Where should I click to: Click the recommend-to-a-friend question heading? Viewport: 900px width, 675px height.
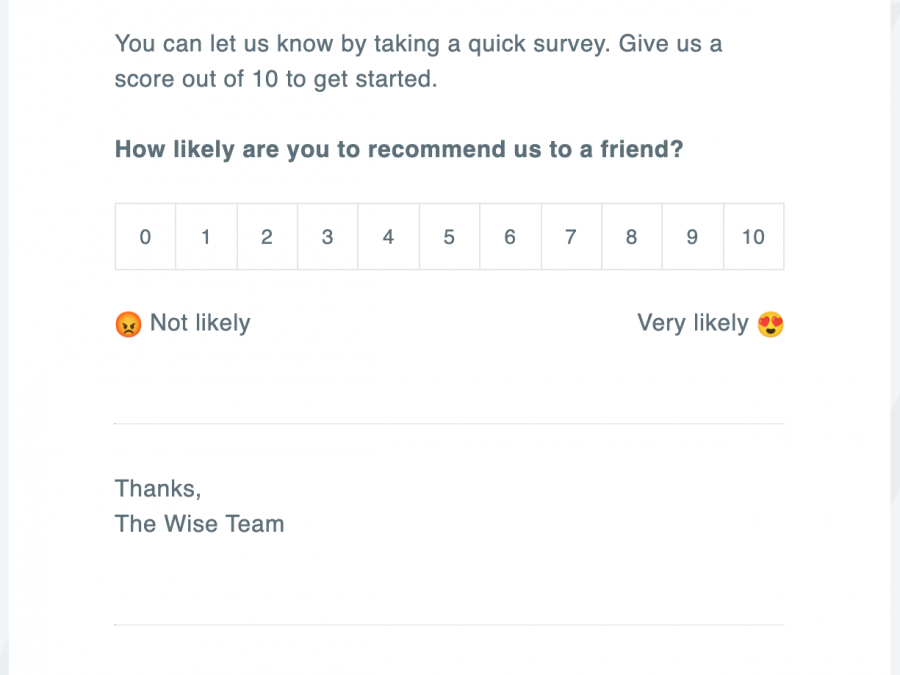click(x=399, y=150)
